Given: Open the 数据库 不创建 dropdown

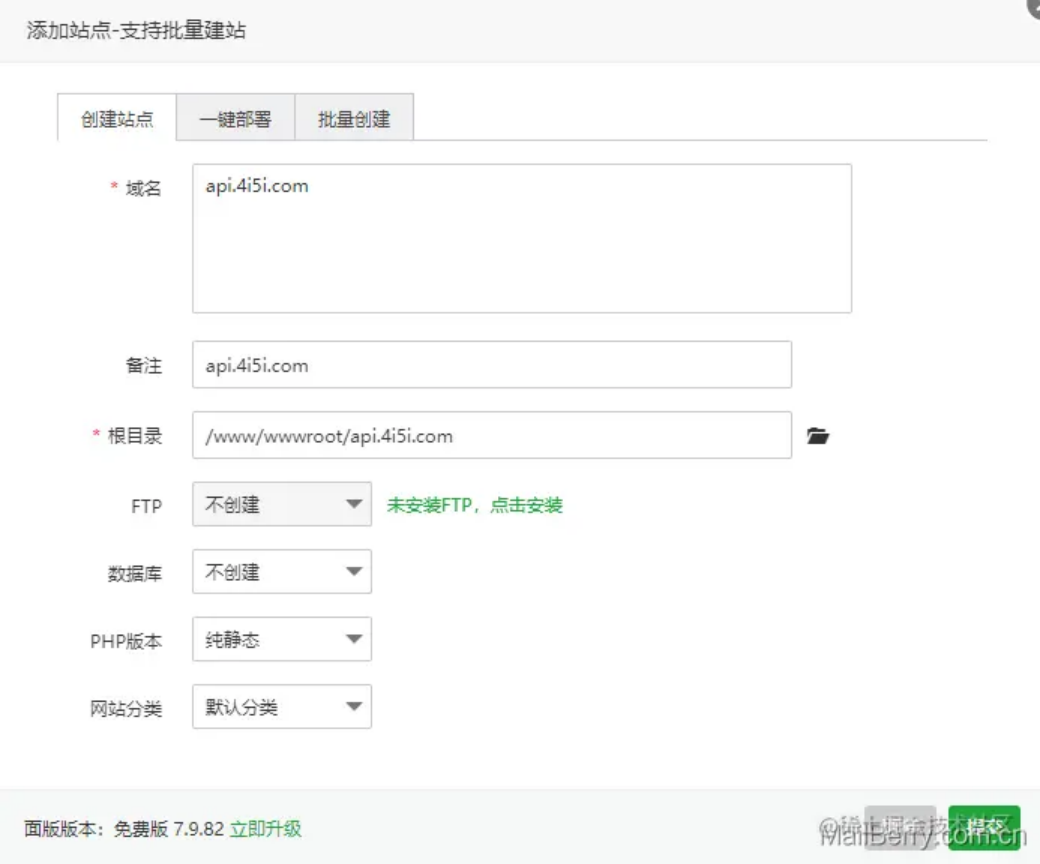Looking at the screenshot, I should tap(282, 572).
